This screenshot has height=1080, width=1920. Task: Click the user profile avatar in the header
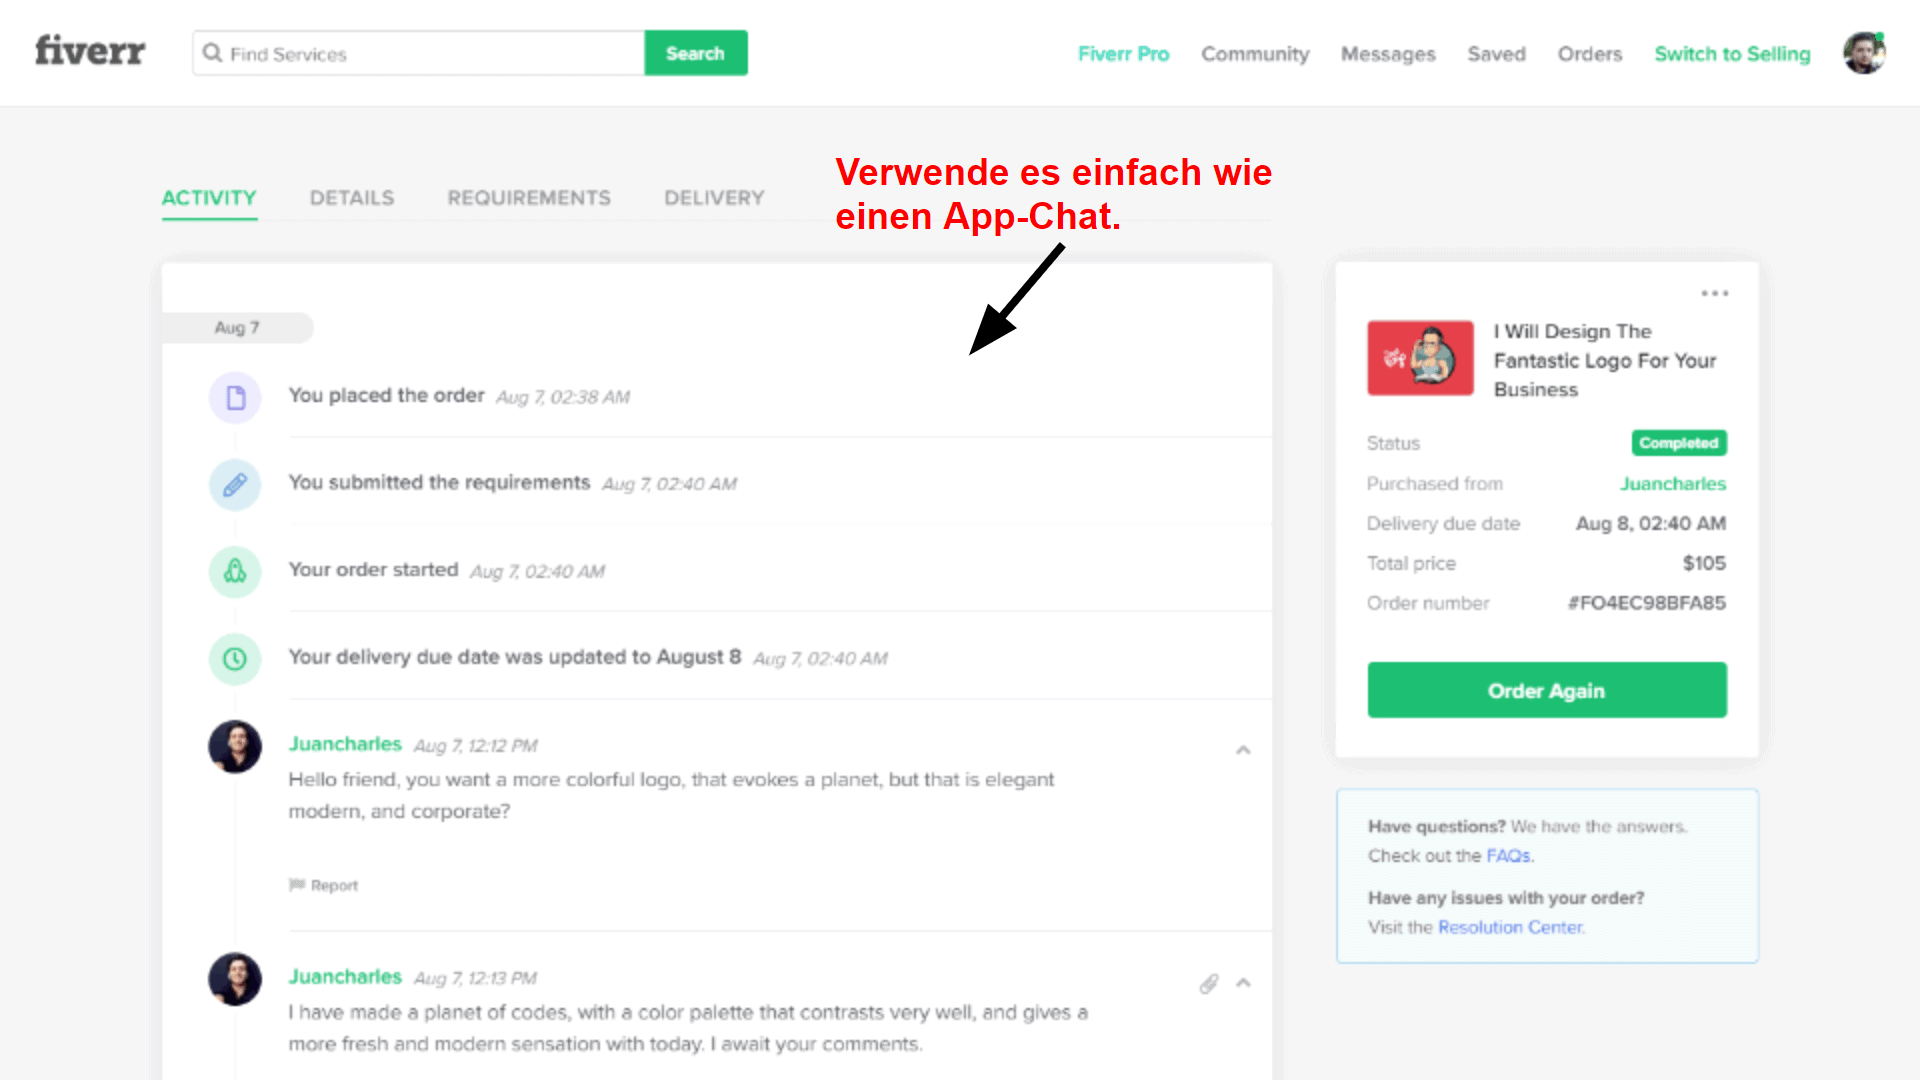pos(1864,53)
